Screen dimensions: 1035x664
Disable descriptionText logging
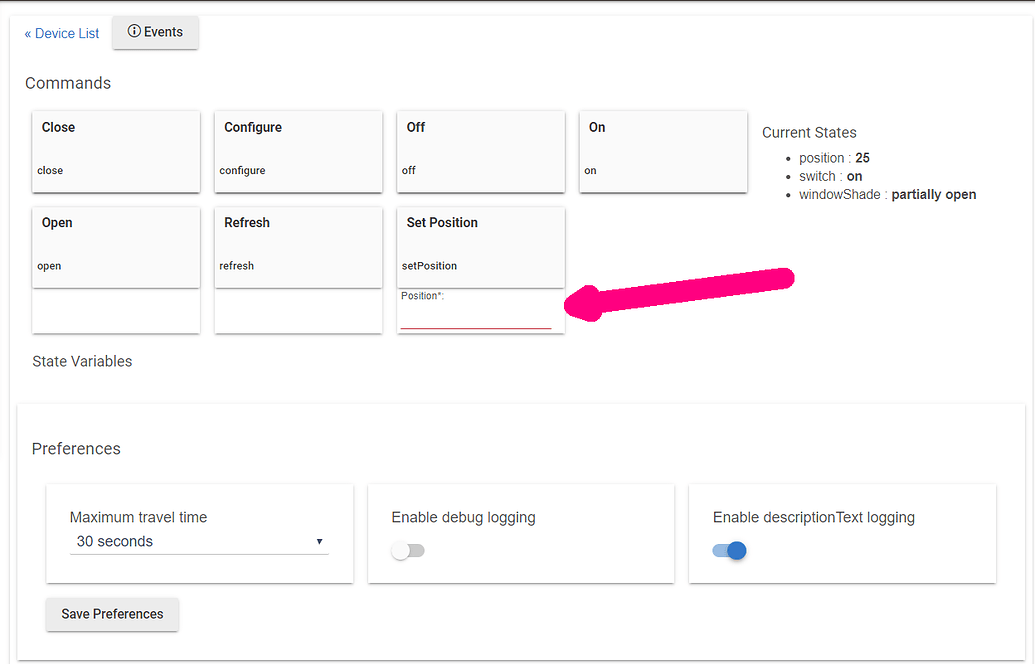[x=729, y=550]
